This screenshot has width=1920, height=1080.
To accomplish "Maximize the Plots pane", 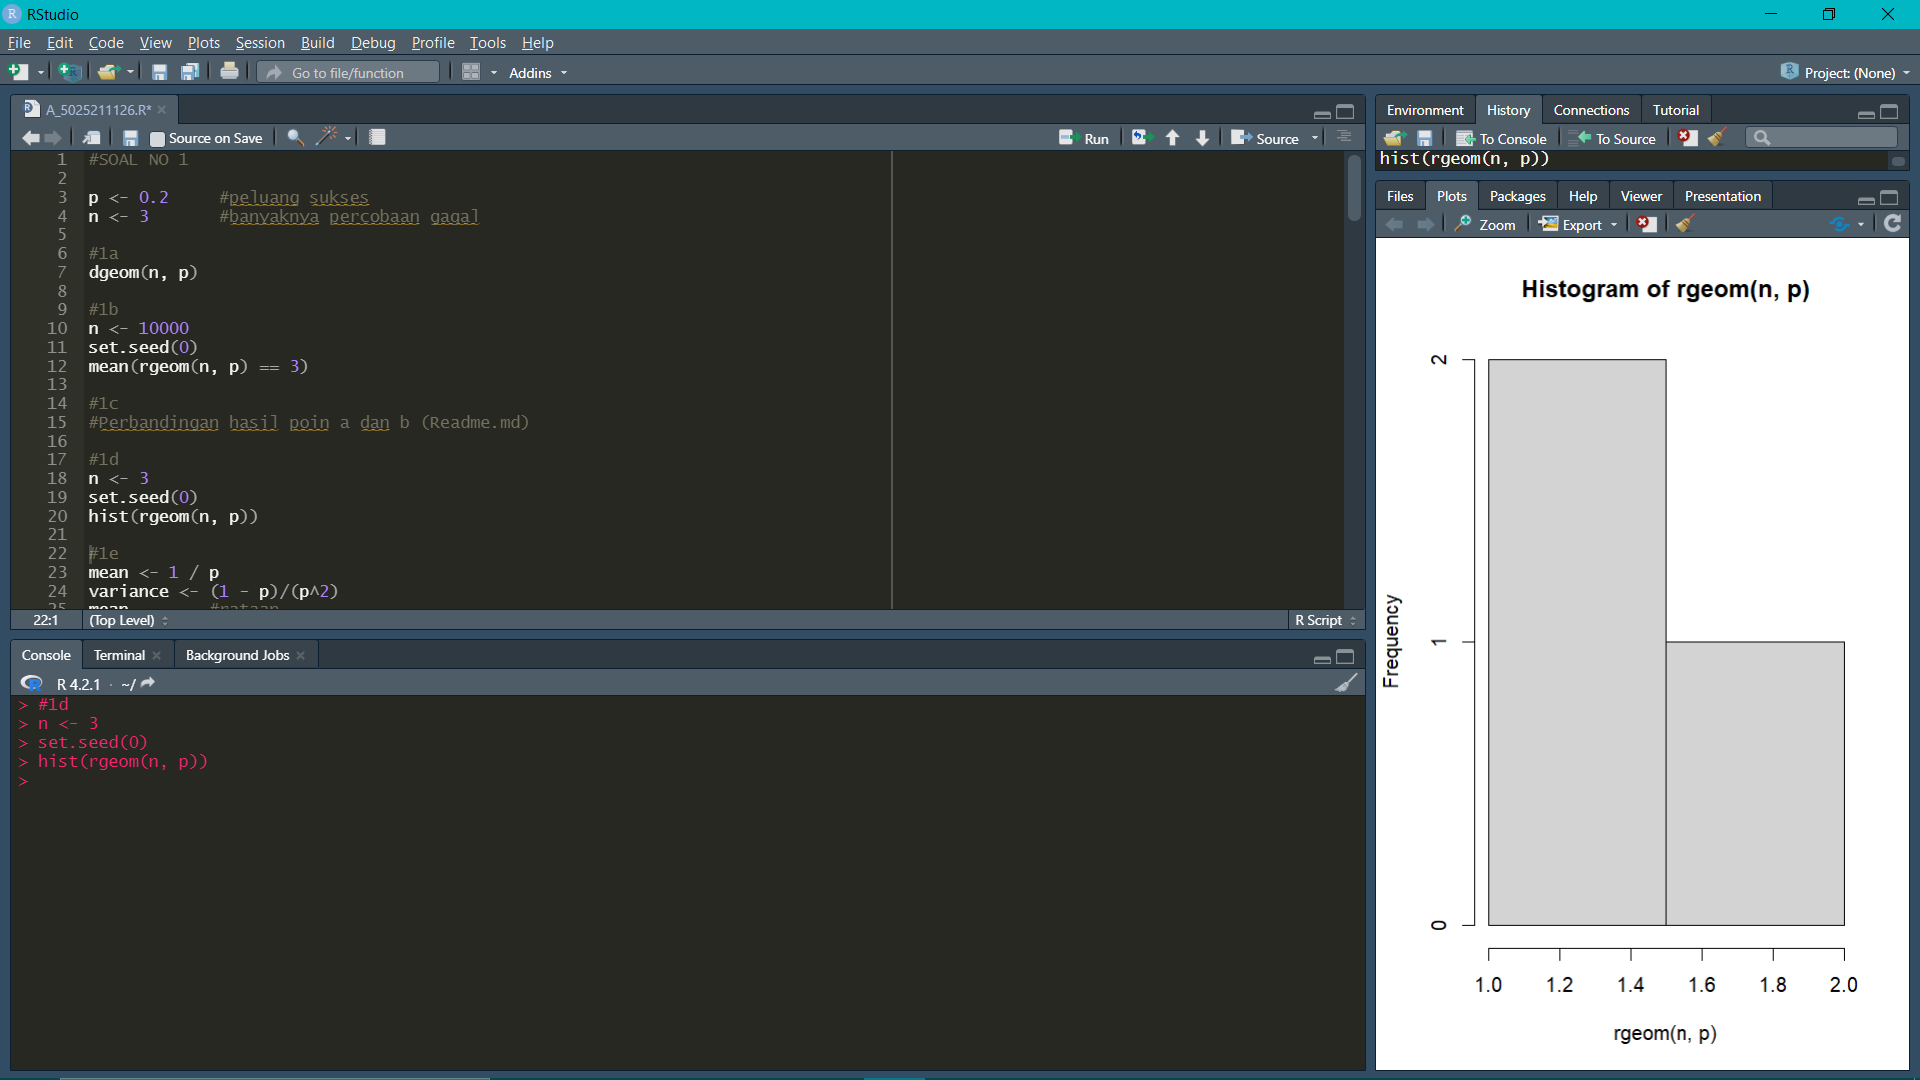I will (1890, 199).
